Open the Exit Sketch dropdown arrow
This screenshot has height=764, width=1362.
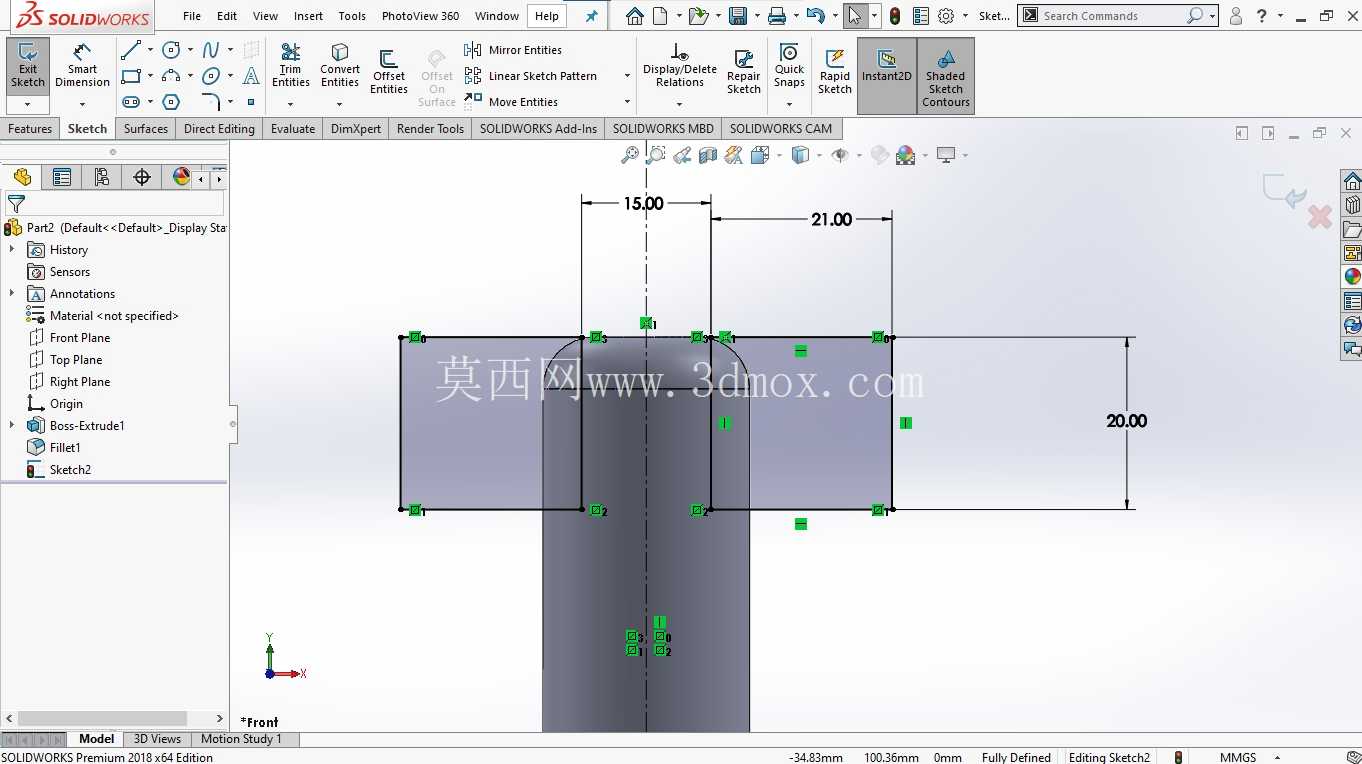(x=28, y=104)
